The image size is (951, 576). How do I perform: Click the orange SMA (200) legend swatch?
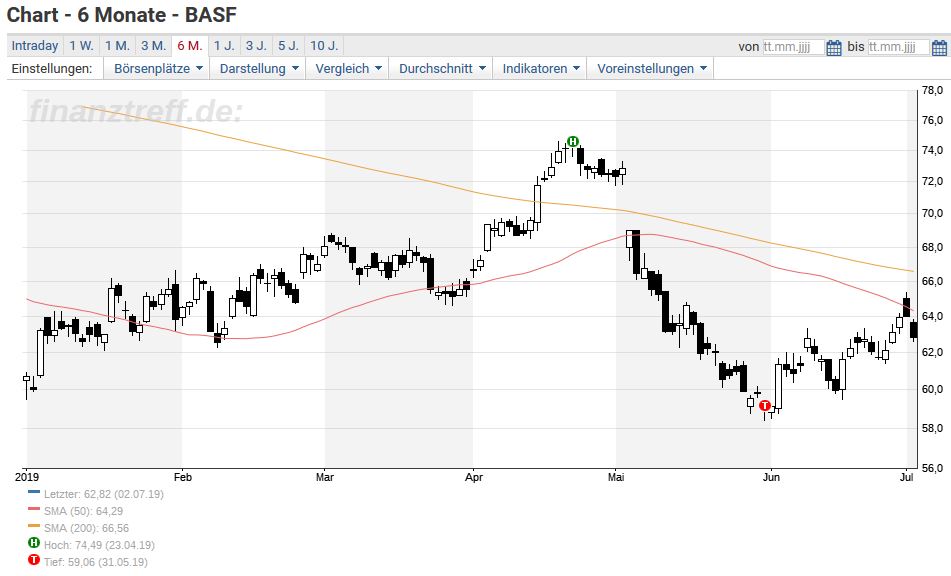click(34, 526)
